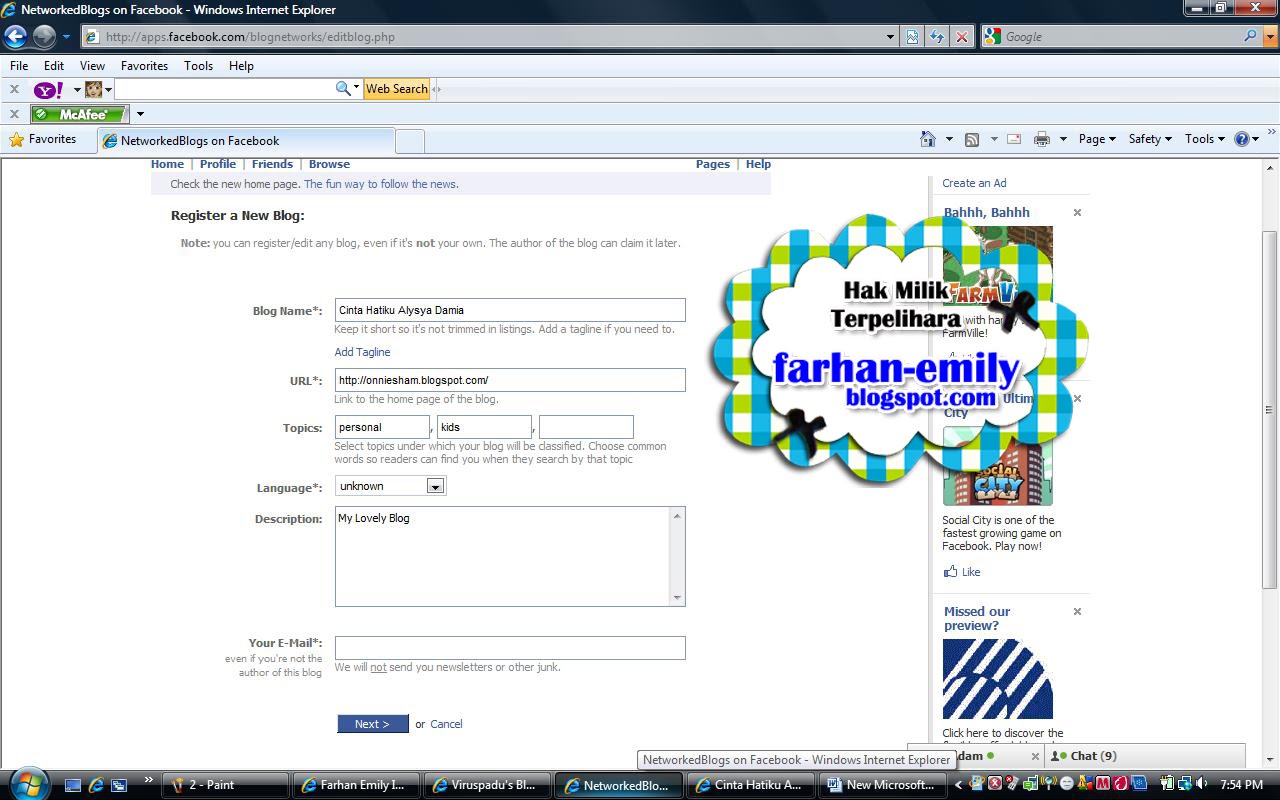This screenshot has height=800, width=1280.
Task: Expand the Print button dropdown arrow
Action: pyautogui.click(x=1063, y=140)
